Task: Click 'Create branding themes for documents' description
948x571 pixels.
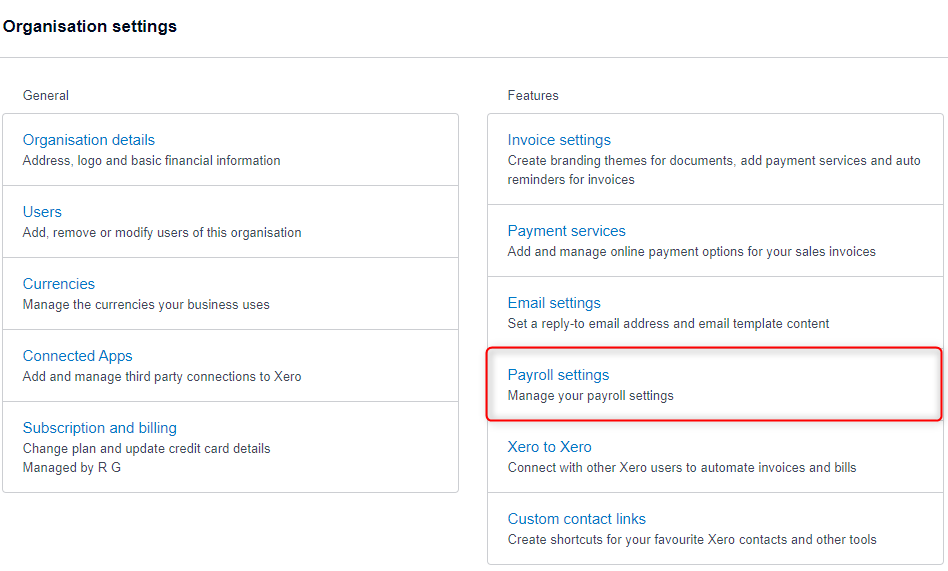Action: (x=714, y=170)
